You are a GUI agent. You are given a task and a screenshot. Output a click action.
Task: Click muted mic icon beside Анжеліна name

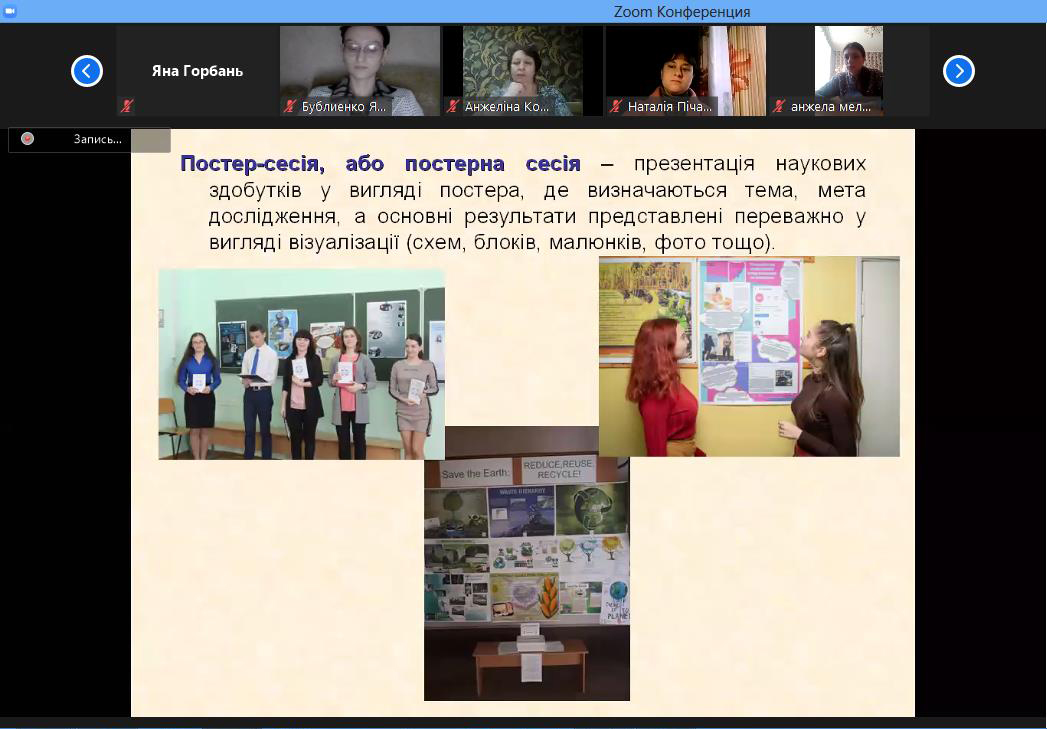[453, 106]
